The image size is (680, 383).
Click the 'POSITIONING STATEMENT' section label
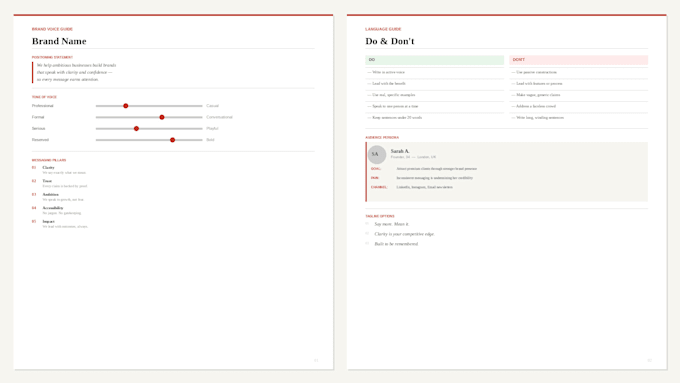tap(52, 57)
